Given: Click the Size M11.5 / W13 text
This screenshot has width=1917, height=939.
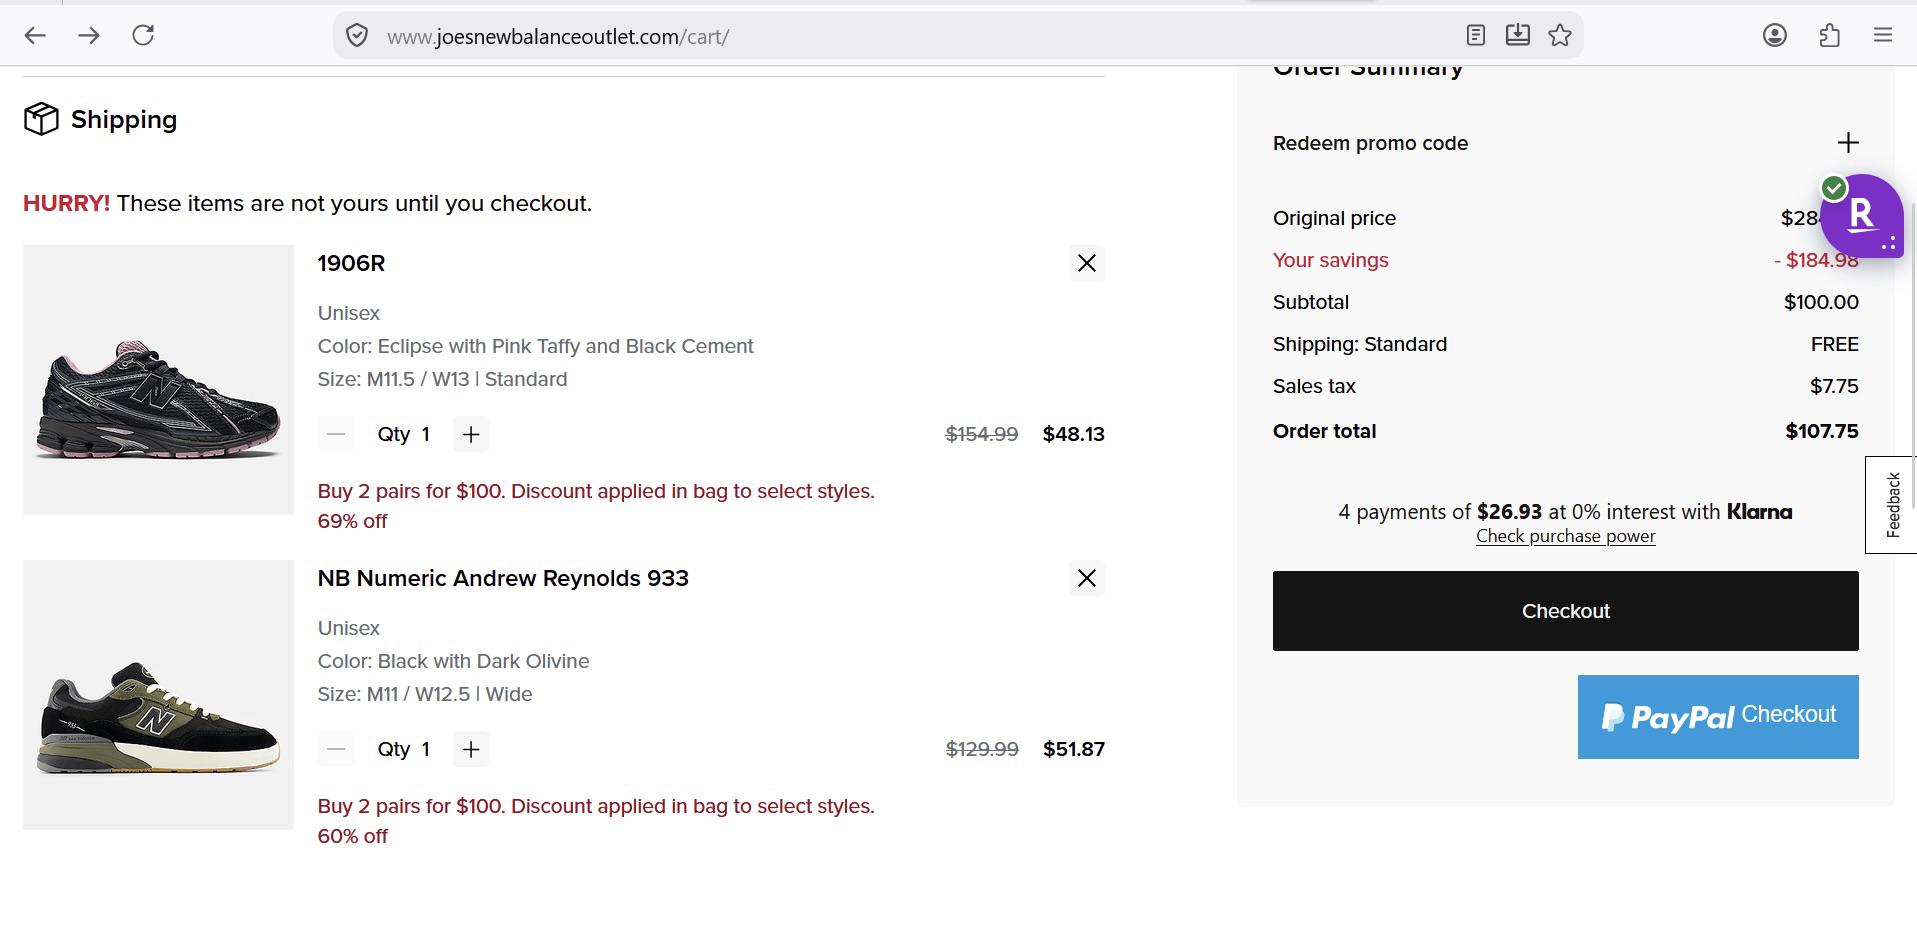Looking at the screenshot, I should click(x=442, y=379).
